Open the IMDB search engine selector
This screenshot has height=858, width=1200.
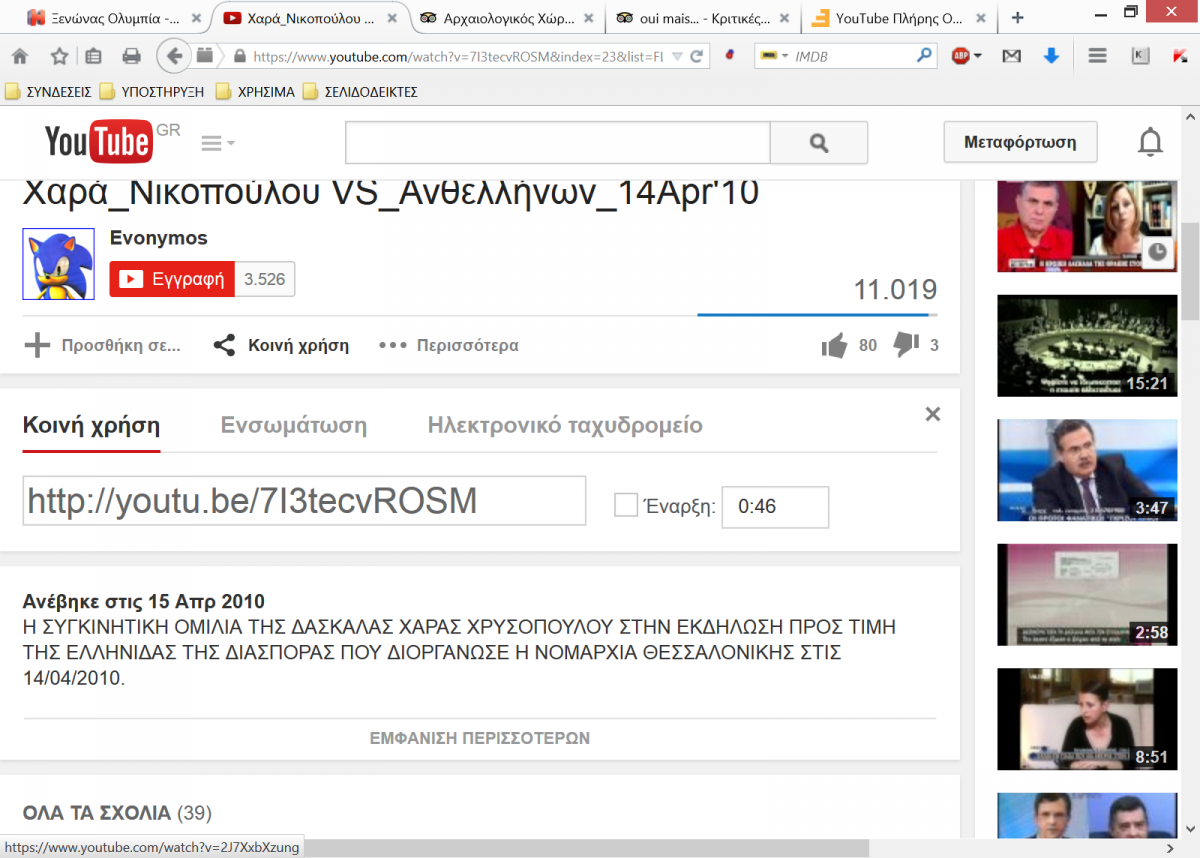coord(774,56)
